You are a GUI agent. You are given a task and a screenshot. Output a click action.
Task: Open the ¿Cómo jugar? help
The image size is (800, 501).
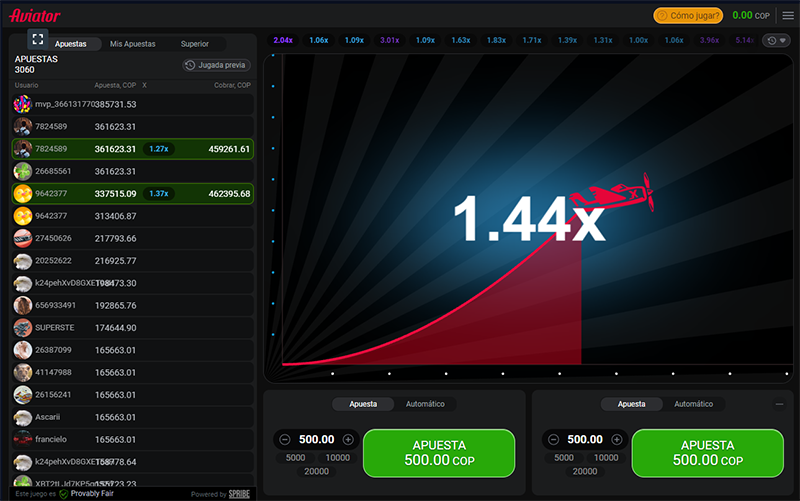pyautogui.click(x=687, y=15)
